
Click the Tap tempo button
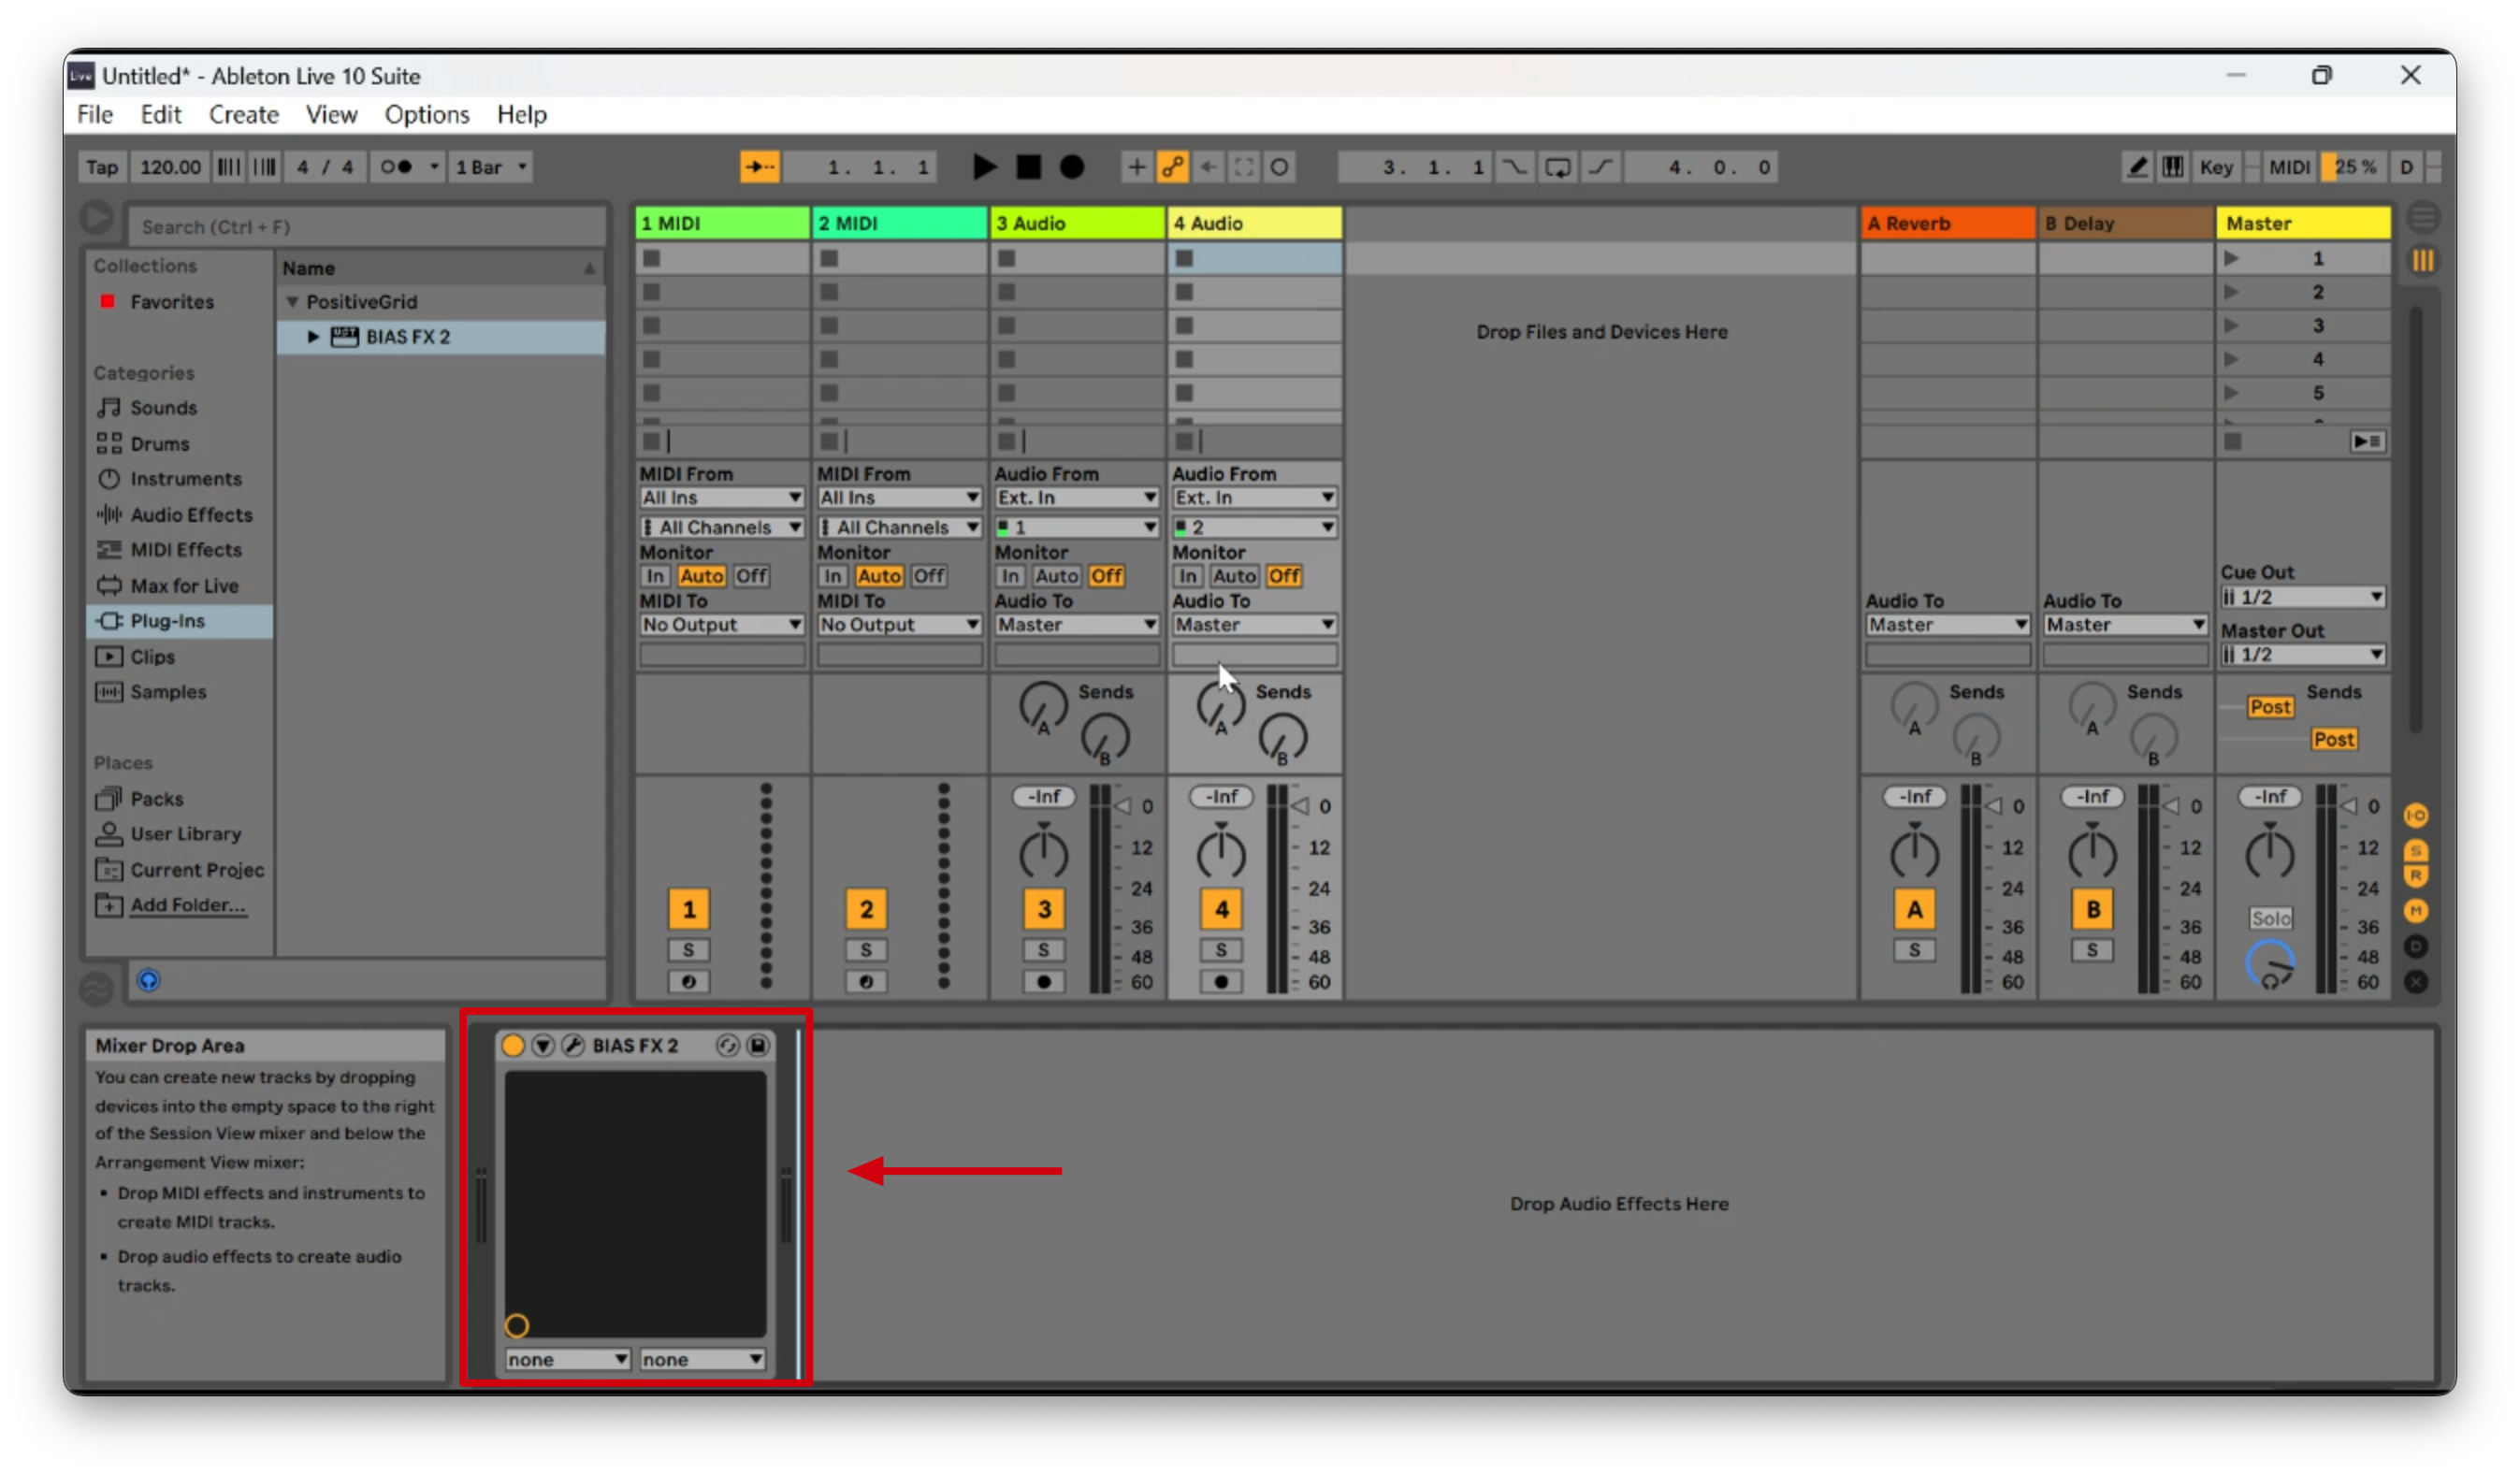click(x=101, y=167)
